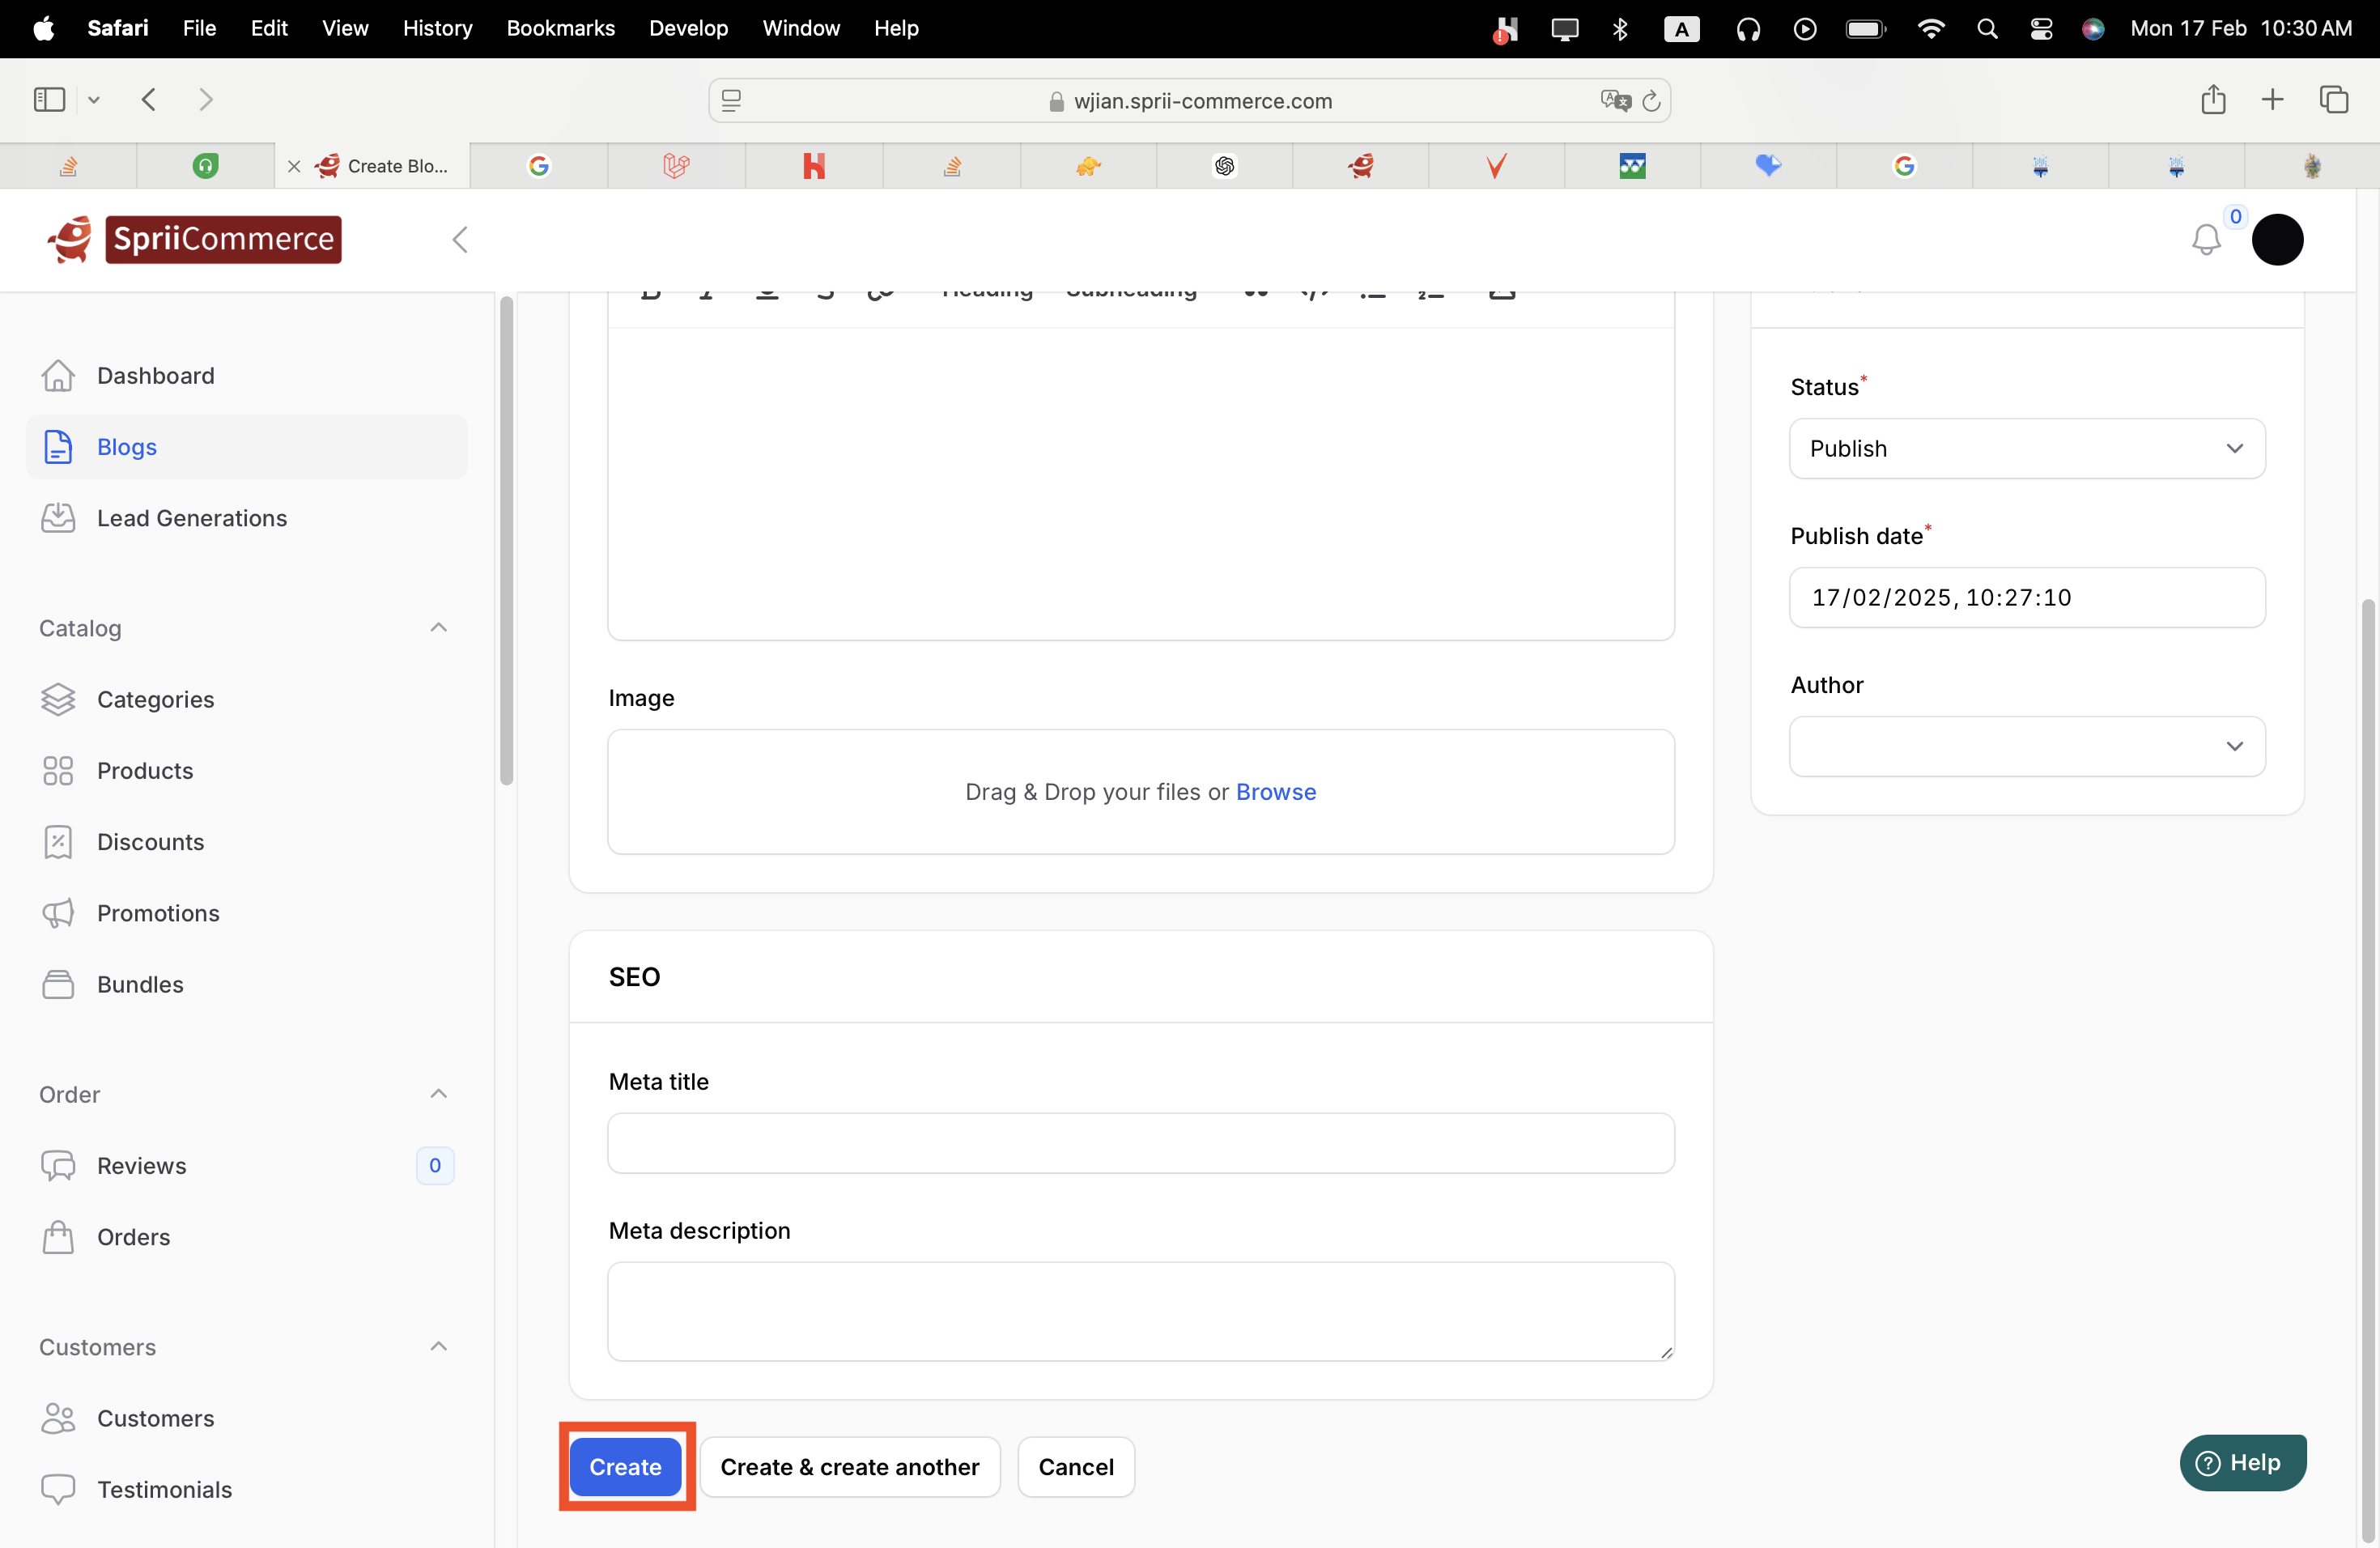This screenshot has height=1548, width=2380.
Task: Click the Orders shopping bag icon
Action: (x=58, y=1237)
